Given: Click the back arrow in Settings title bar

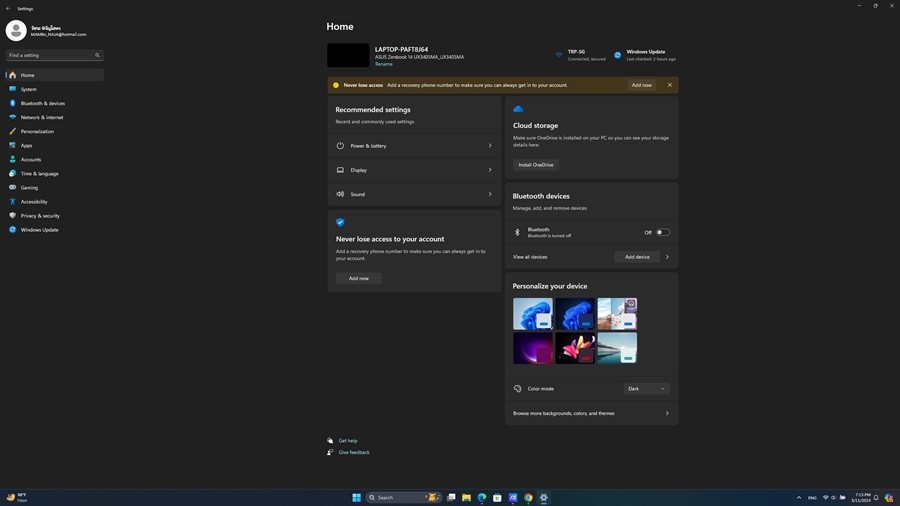Looking at the screenshot, I should coord(8,8).
